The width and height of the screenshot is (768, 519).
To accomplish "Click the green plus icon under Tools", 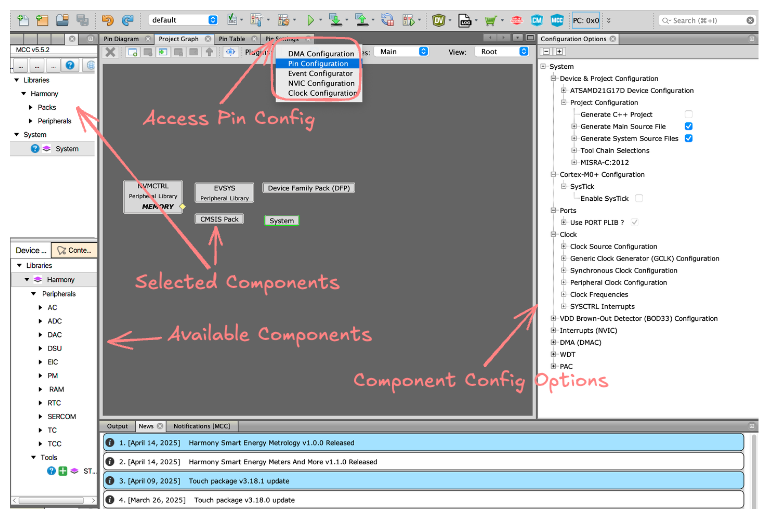I will click(x=63, y=471).
